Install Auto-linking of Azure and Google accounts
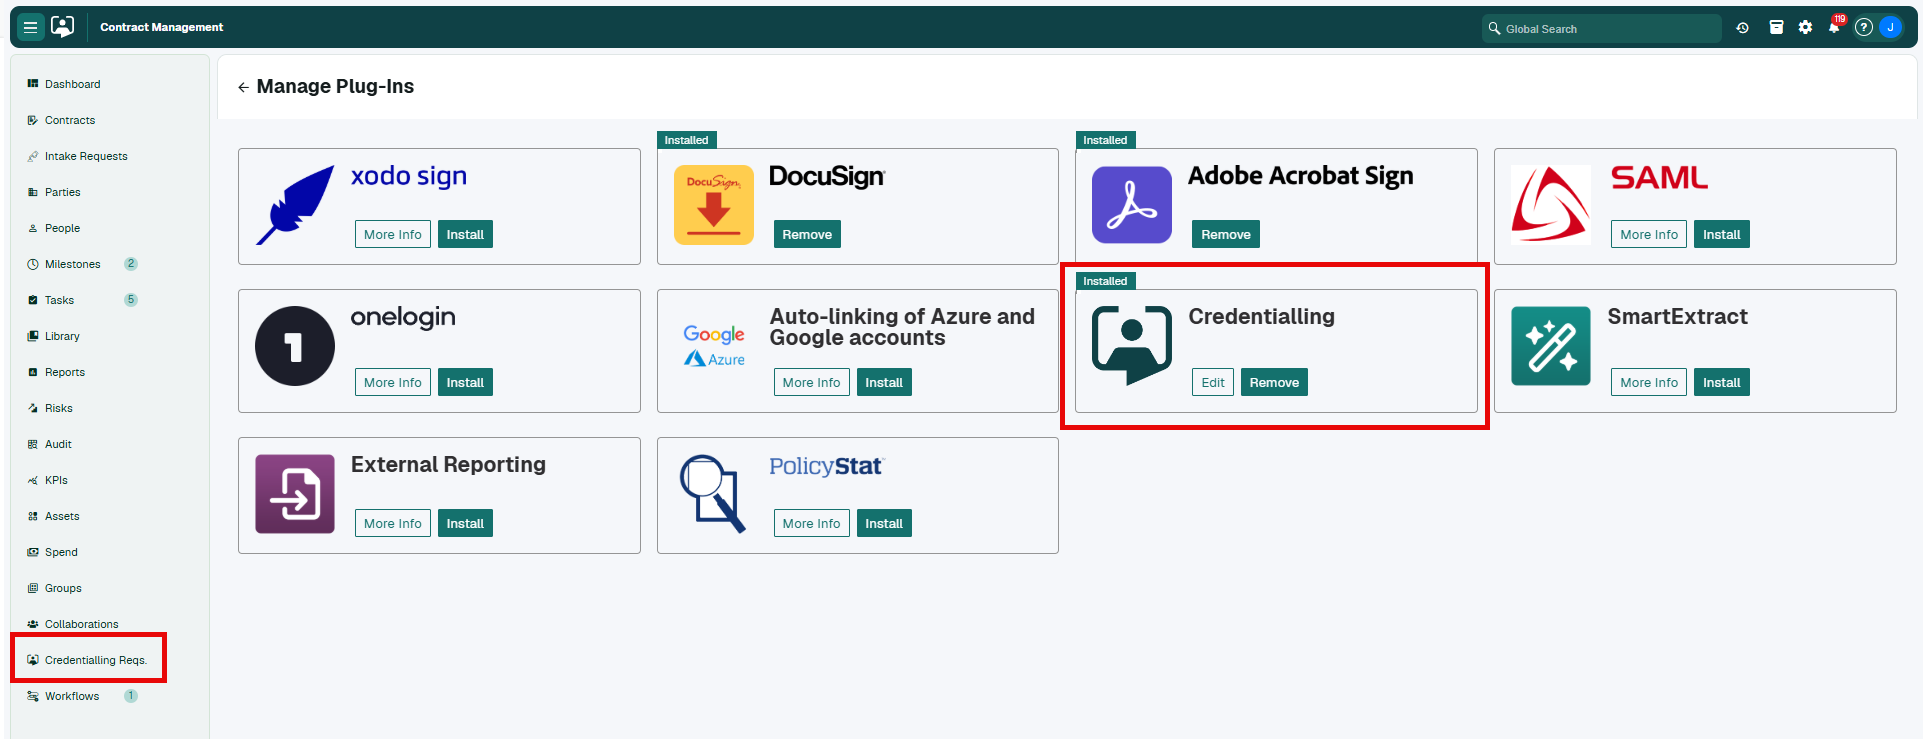 pos(884,382)
